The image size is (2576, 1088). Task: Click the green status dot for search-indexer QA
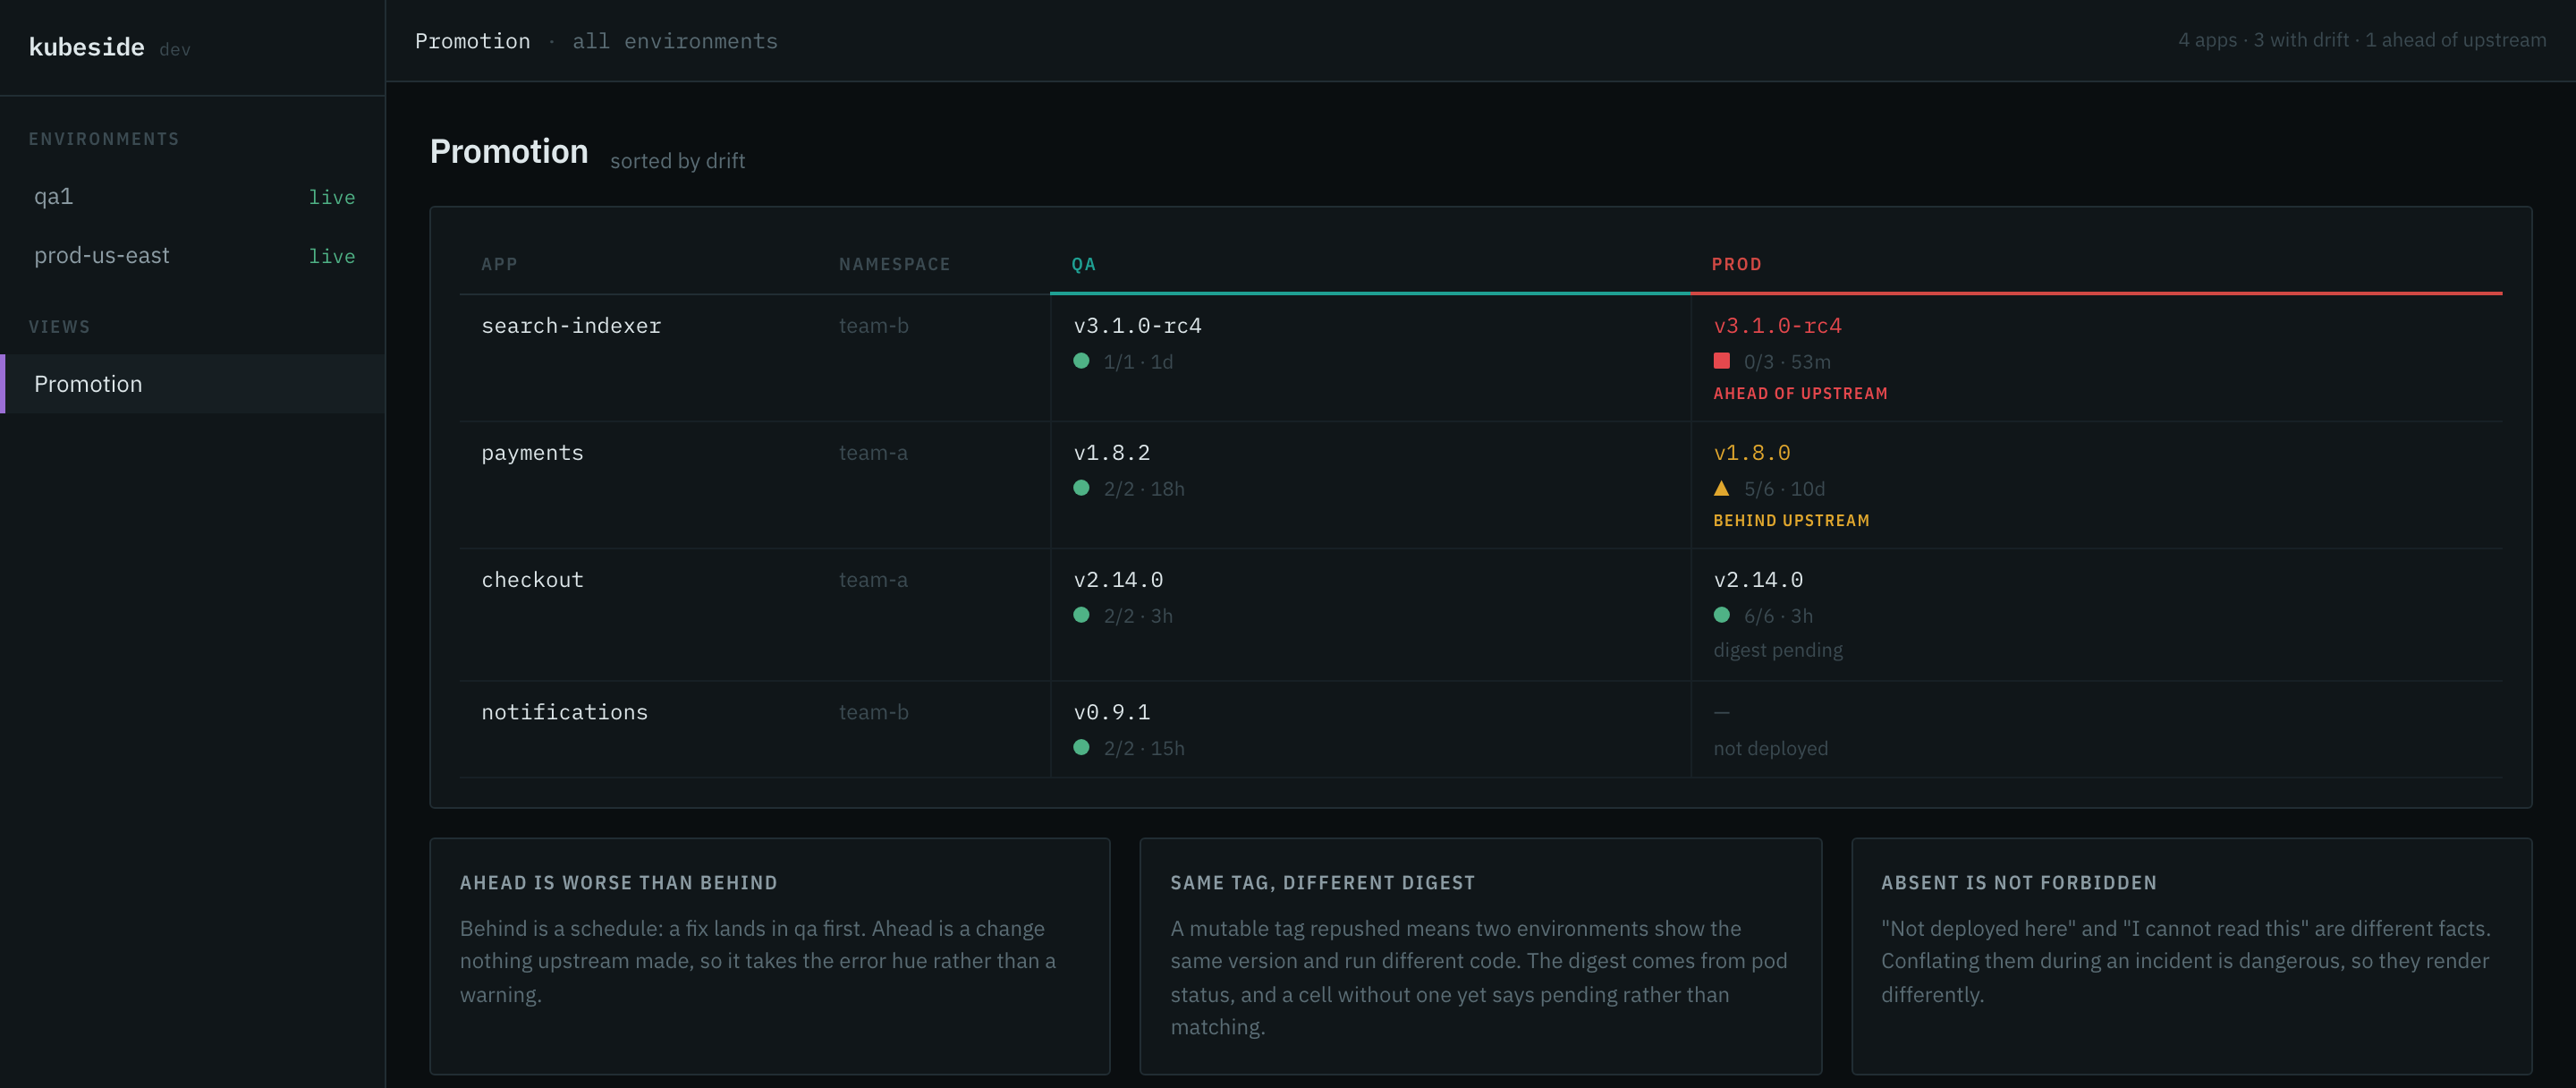[x=1081, y=361]
